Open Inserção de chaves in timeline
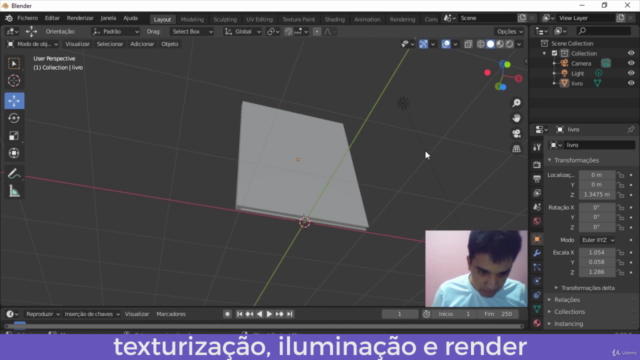 coord(92,314)
